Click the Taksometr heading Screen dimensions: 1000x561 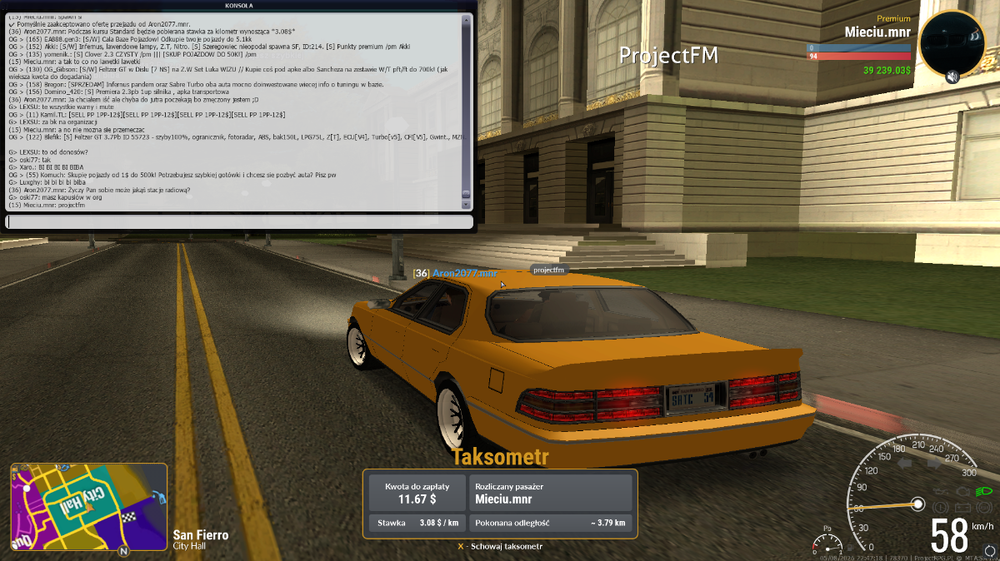tap(500, 456)
